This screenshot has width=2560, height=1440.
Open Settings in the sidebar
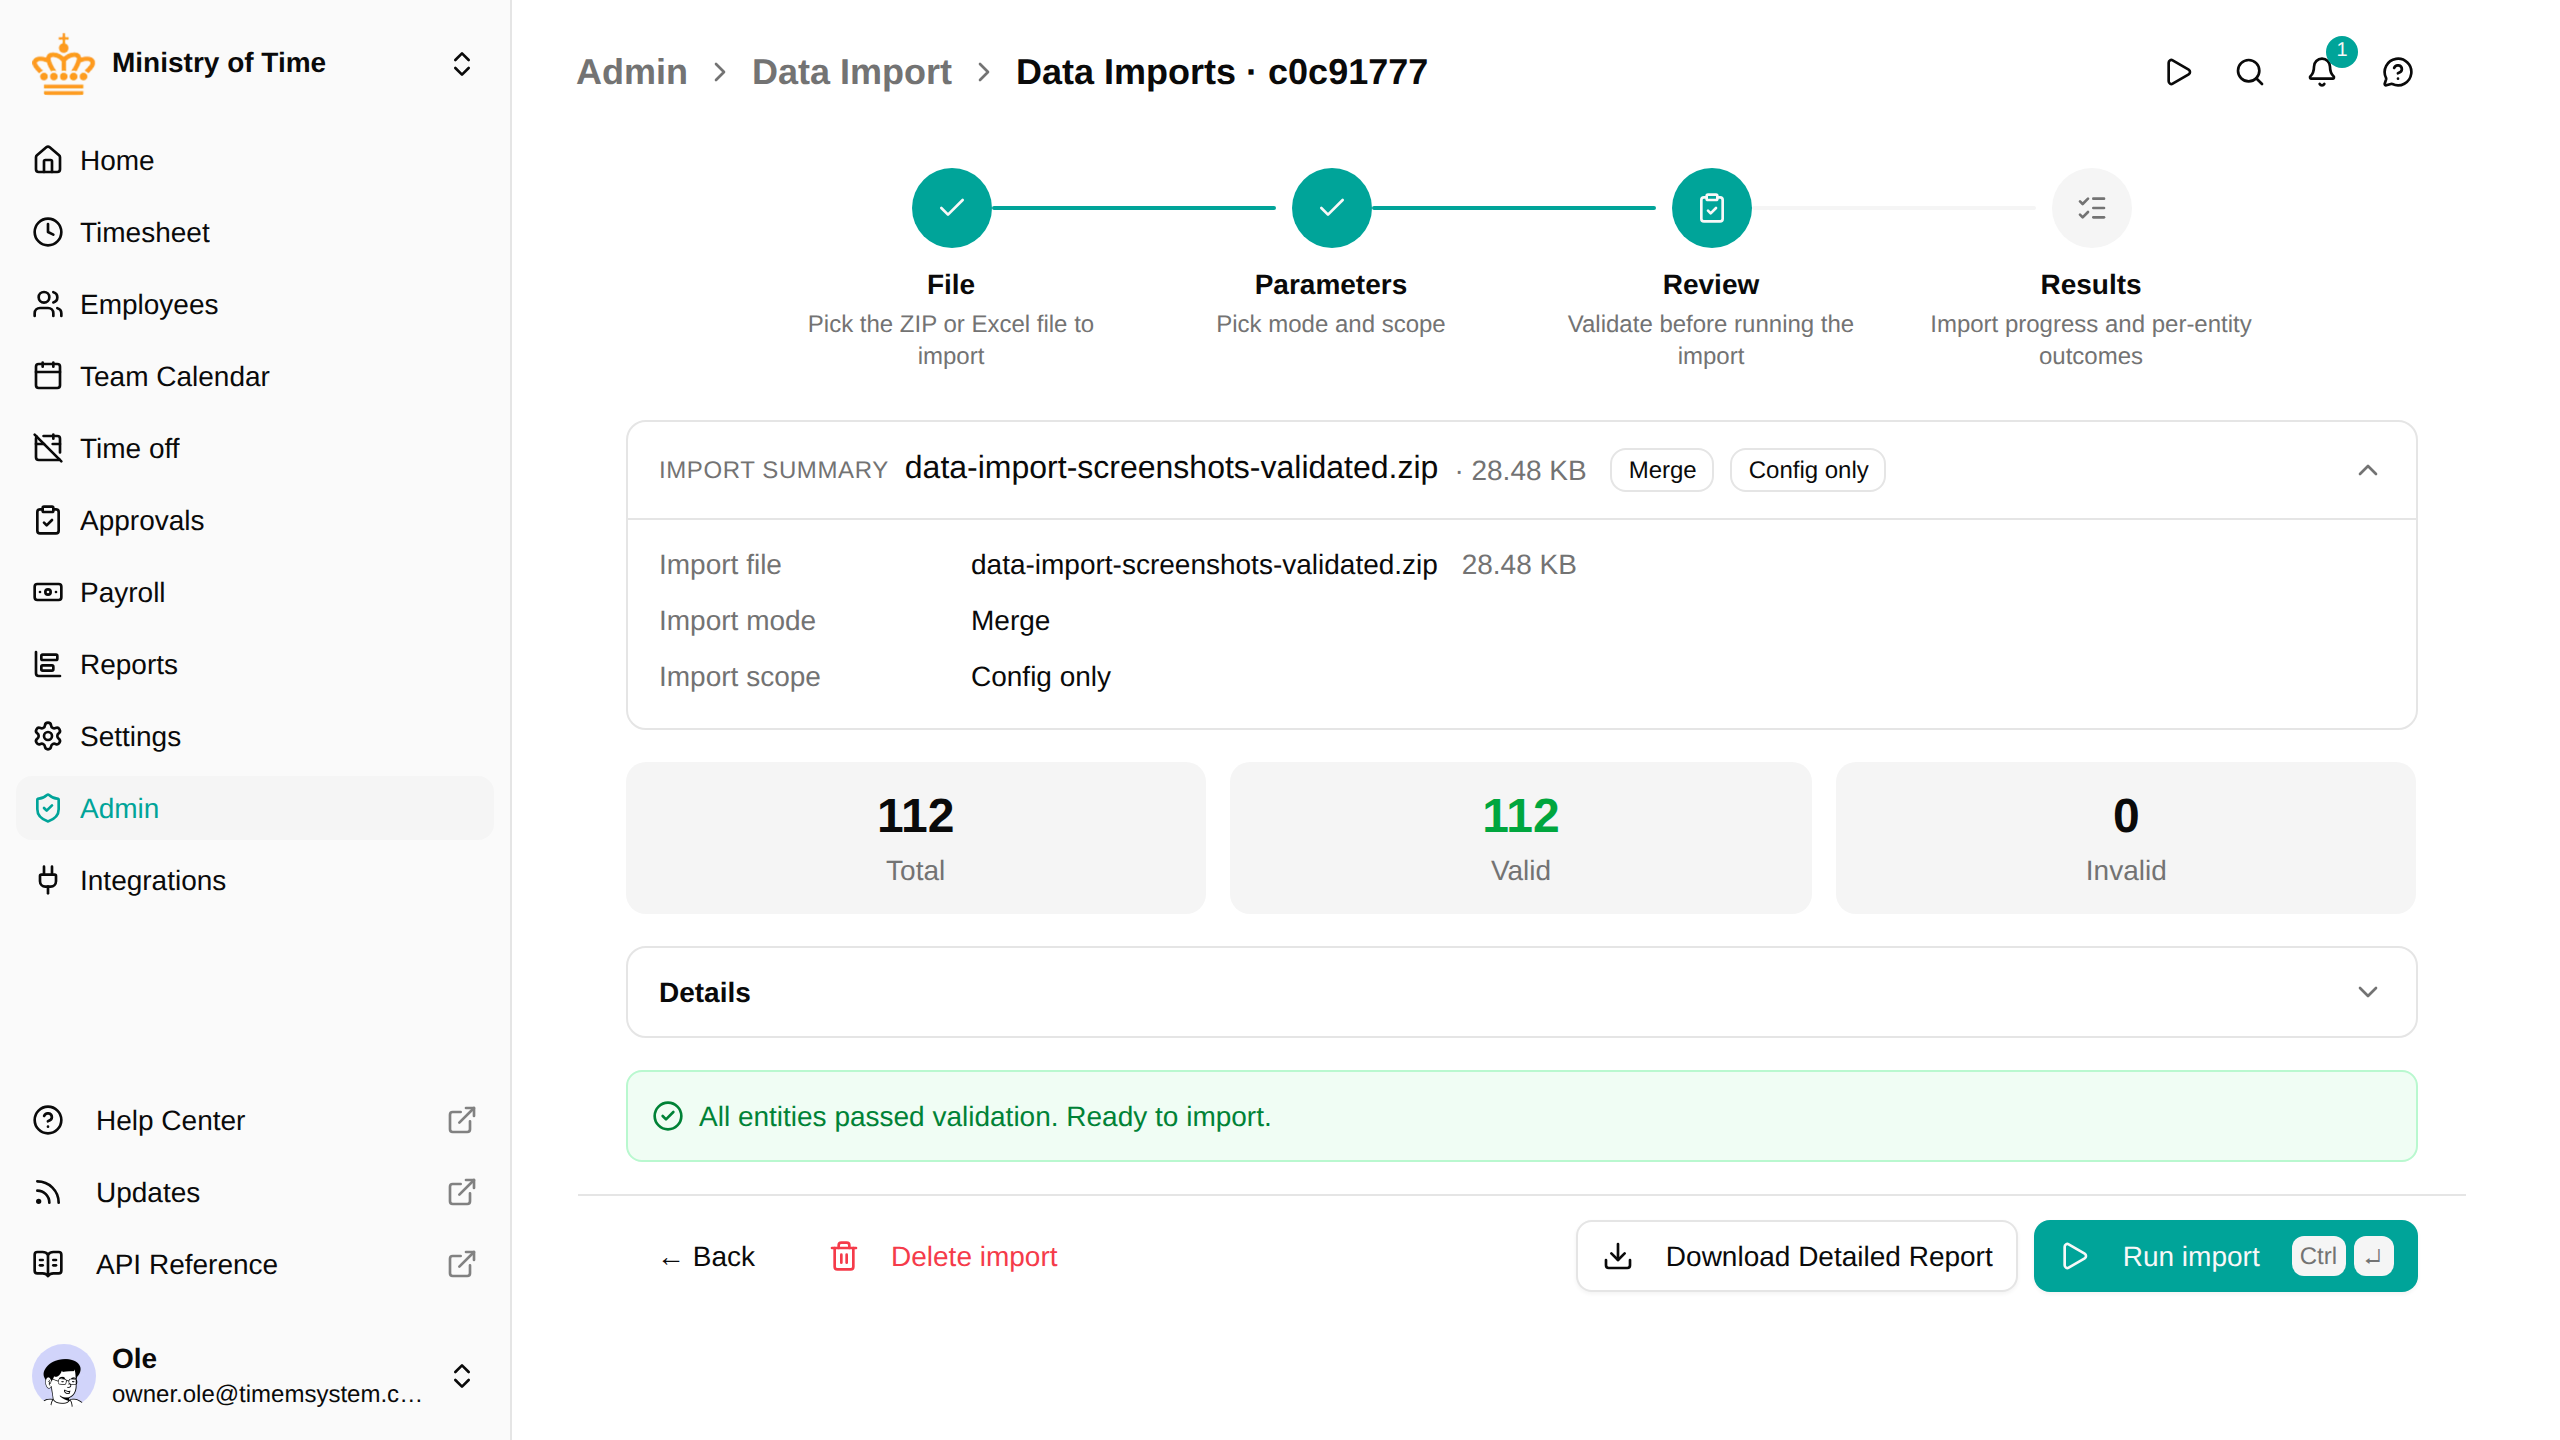pos(256,736)
